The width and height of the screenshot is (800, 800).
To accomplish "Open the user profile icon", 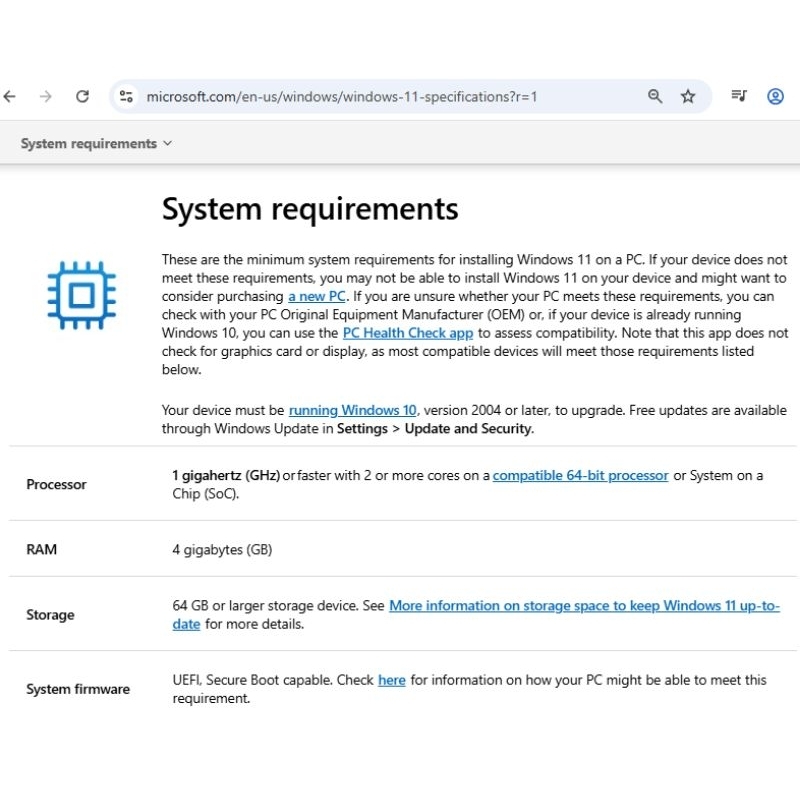I will [x=775, y=97].
